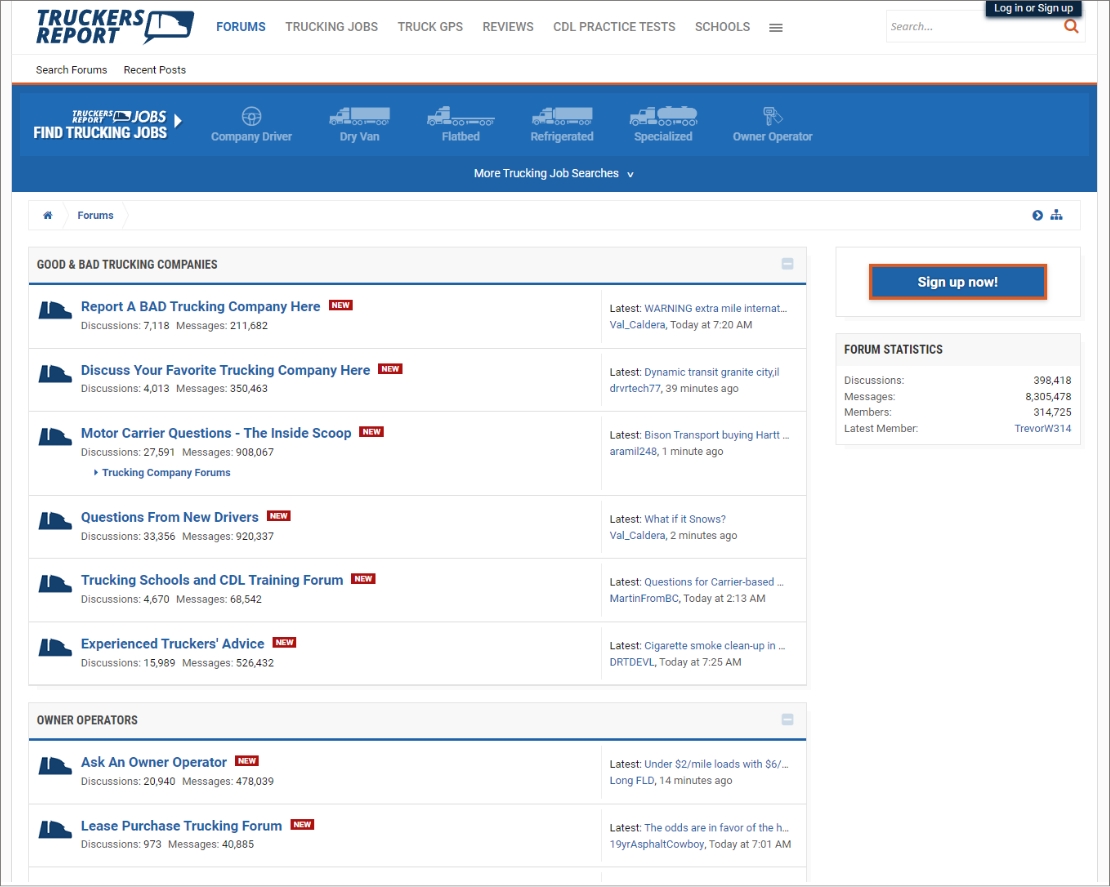Expand Trucking Company Forums sub-forum link
This screenshot has height=887, width=1110.
click(x=166, y=472)
